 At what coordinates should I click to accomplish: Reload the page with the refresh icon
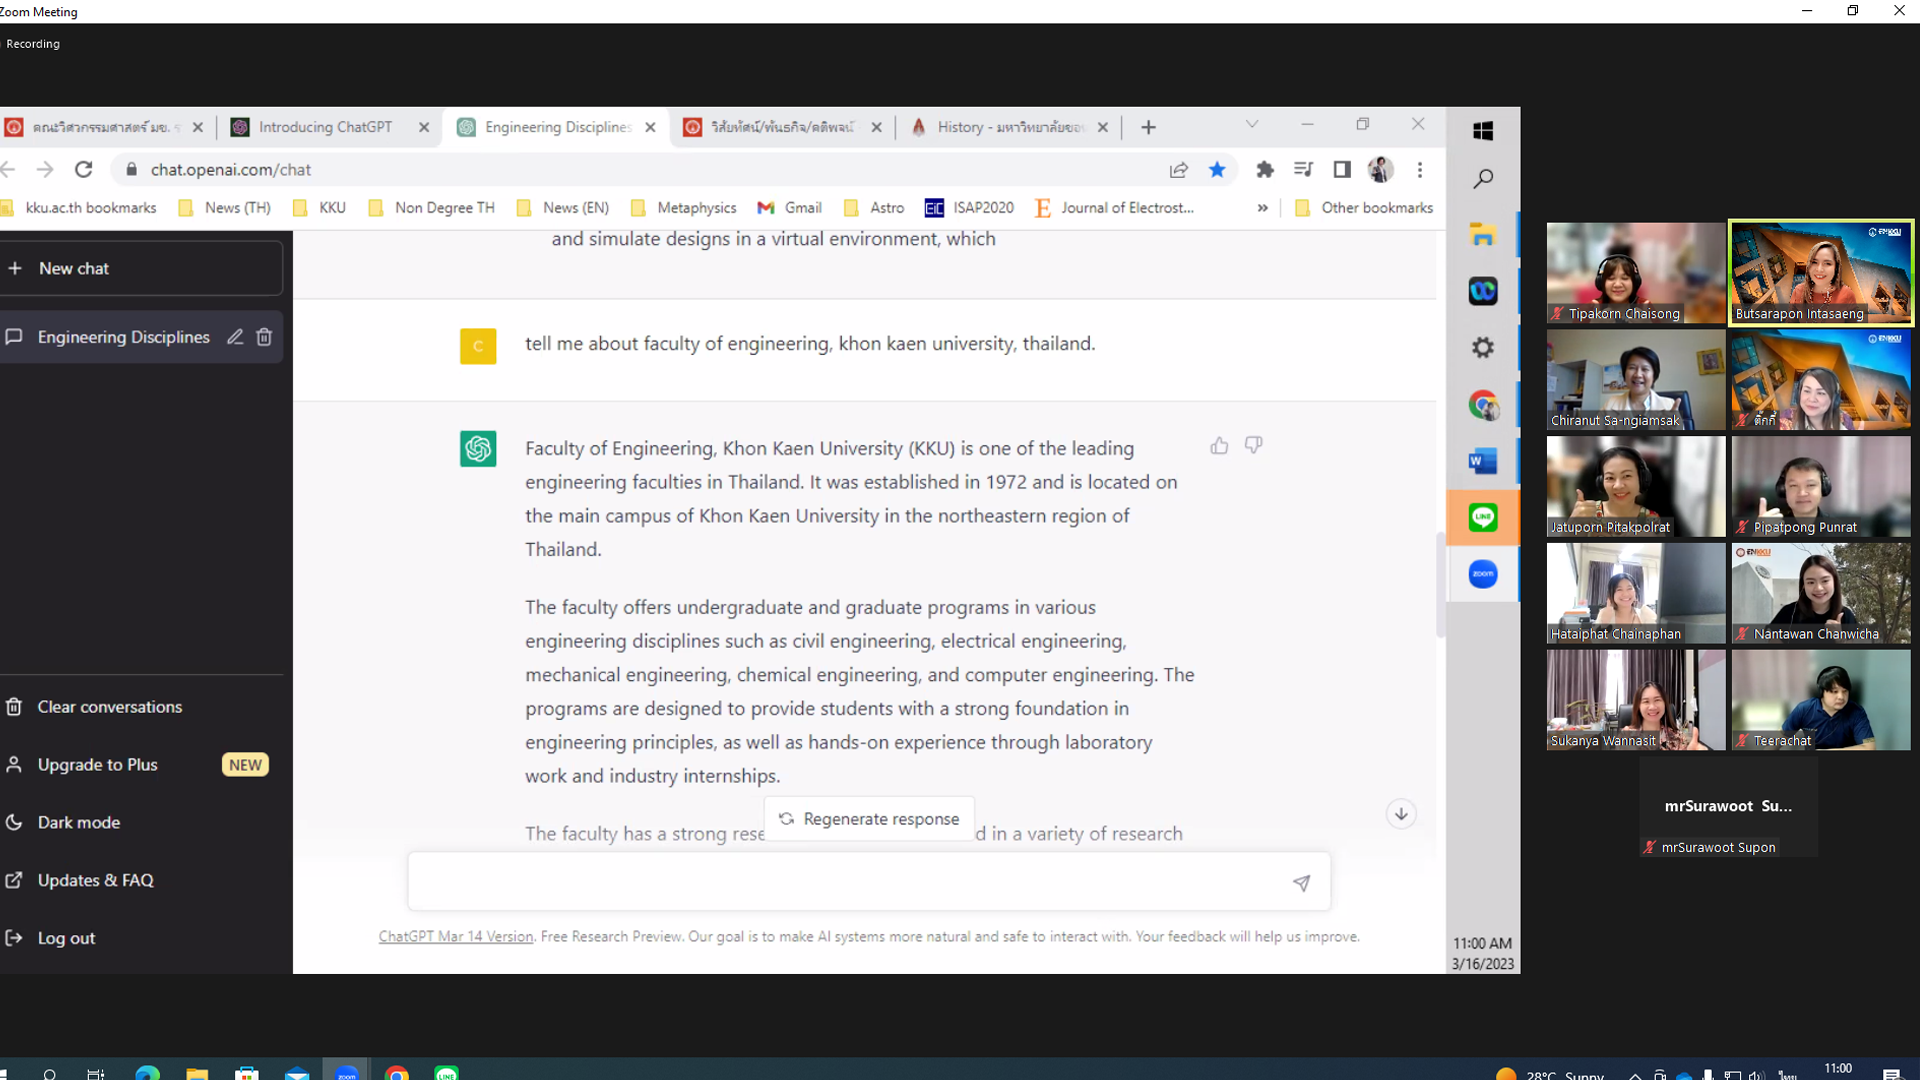point(84,170)
